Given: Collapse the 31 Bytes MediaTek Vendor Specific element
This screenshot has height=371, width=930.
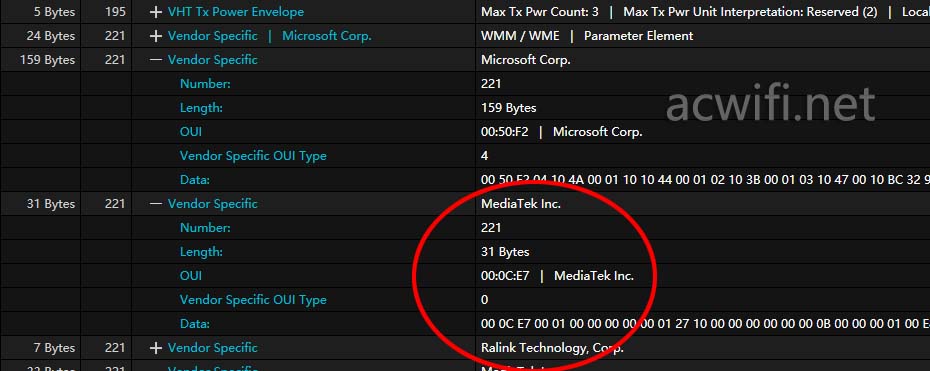Looking at the screenshot, I should tap(156, 204).
